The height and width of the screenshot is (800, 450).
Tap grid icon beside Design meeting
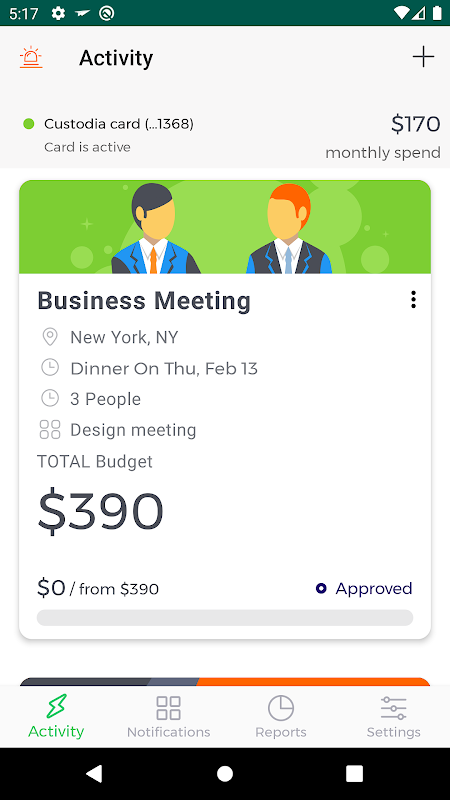(49, 430)
